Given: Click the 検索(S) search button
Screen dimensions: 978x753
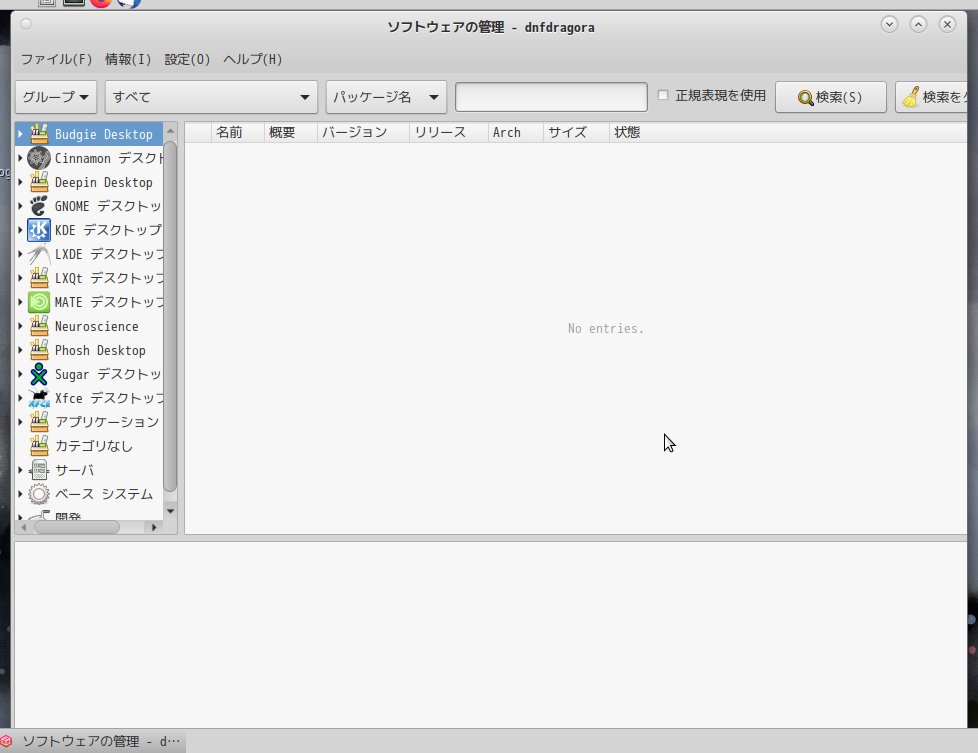Looking at the screenshot, I should pos(830,97).
